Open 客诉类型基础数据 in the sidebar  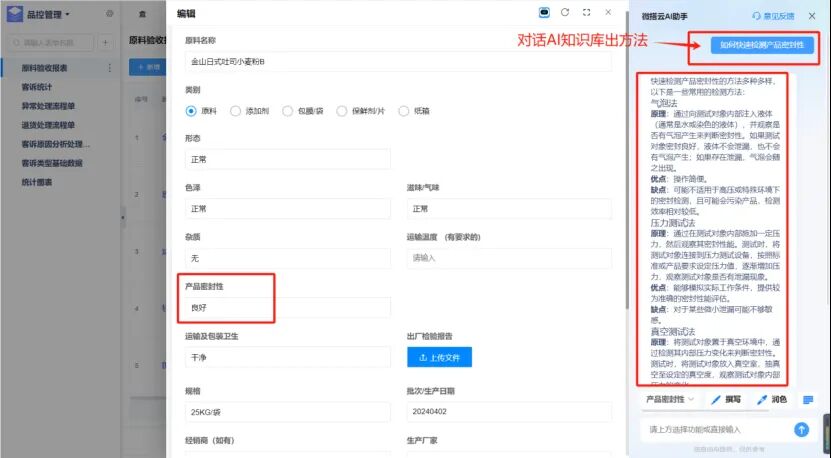[52, 163]
